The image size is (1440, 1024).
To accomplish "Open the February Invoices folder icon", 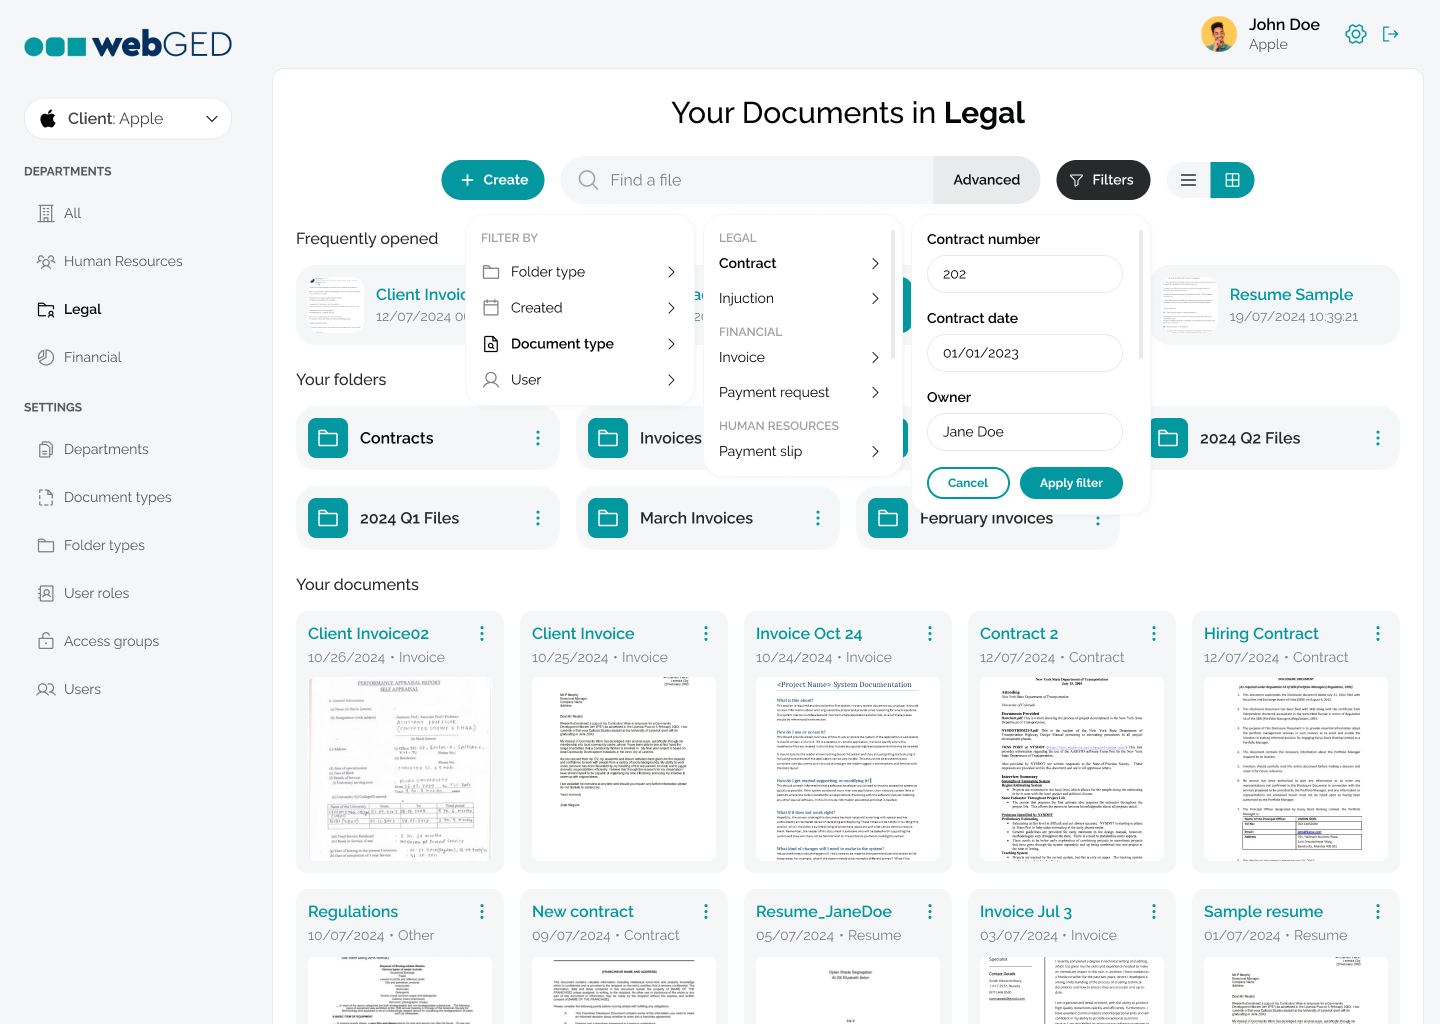I will point(888,518).
